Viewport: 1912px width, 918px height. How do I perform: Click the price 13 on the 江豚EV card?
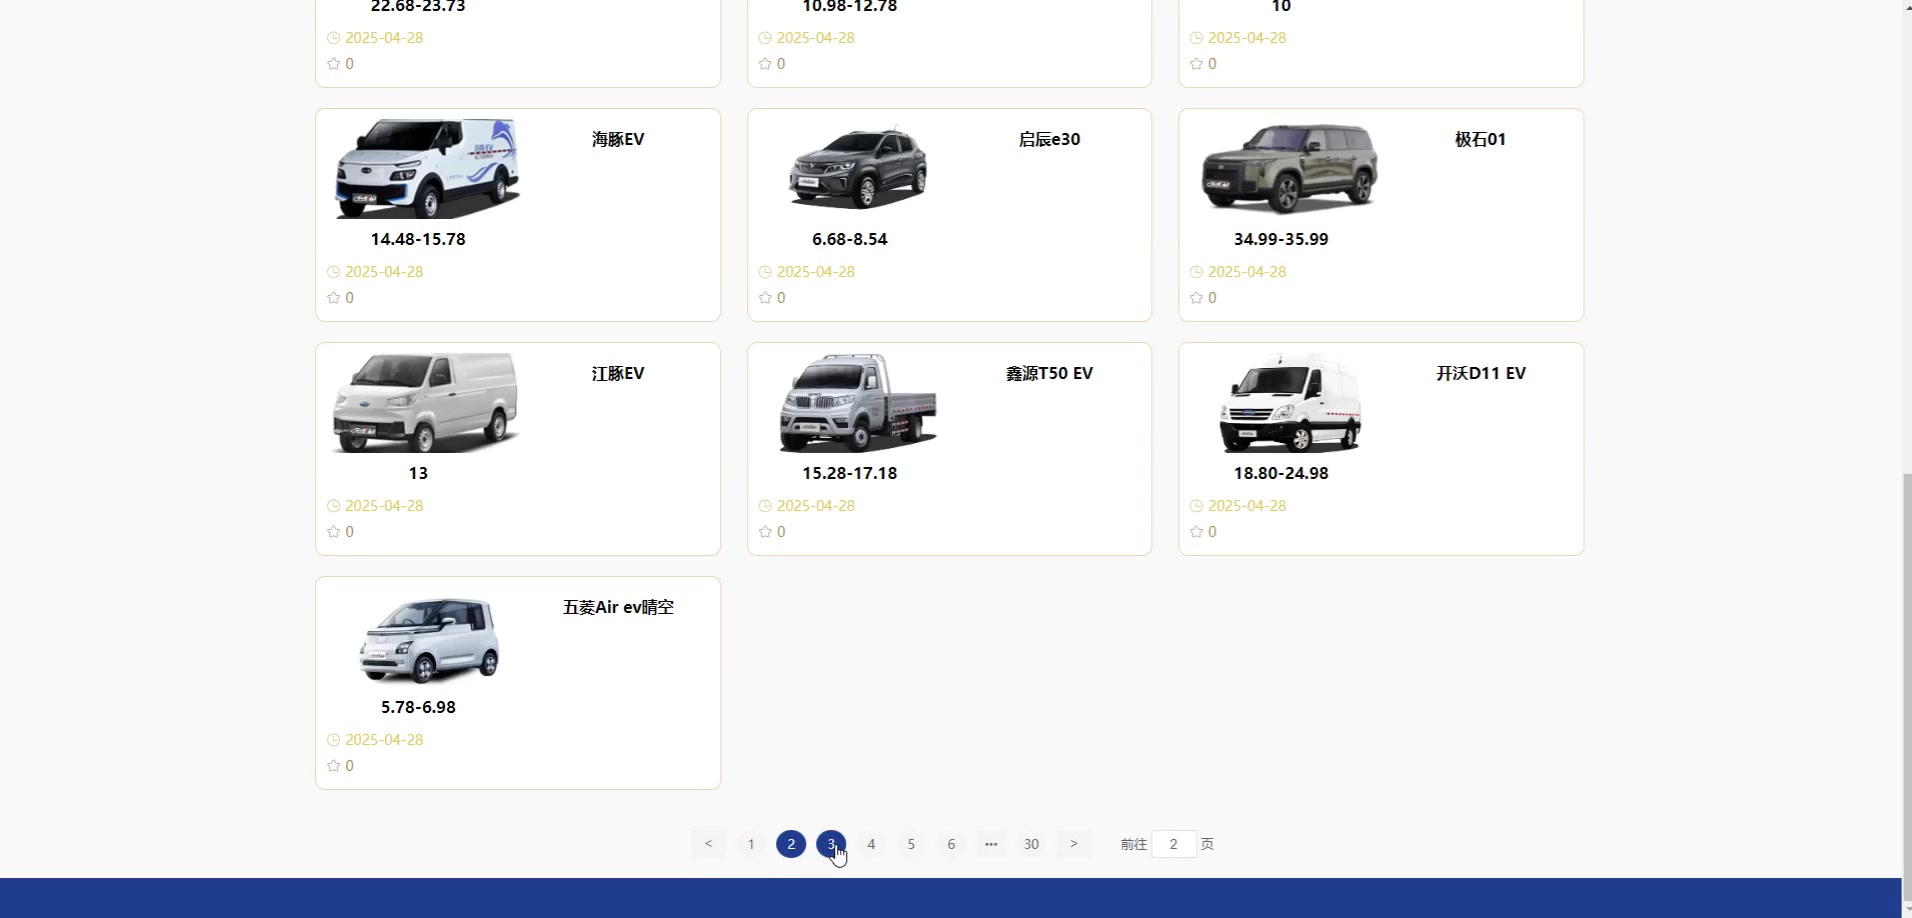[x=418, y=473]
